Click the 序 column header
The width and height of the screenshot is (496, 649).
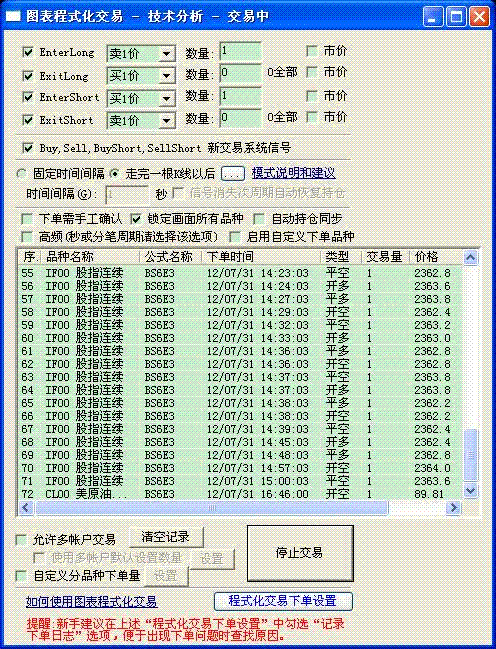pos(29,257)
